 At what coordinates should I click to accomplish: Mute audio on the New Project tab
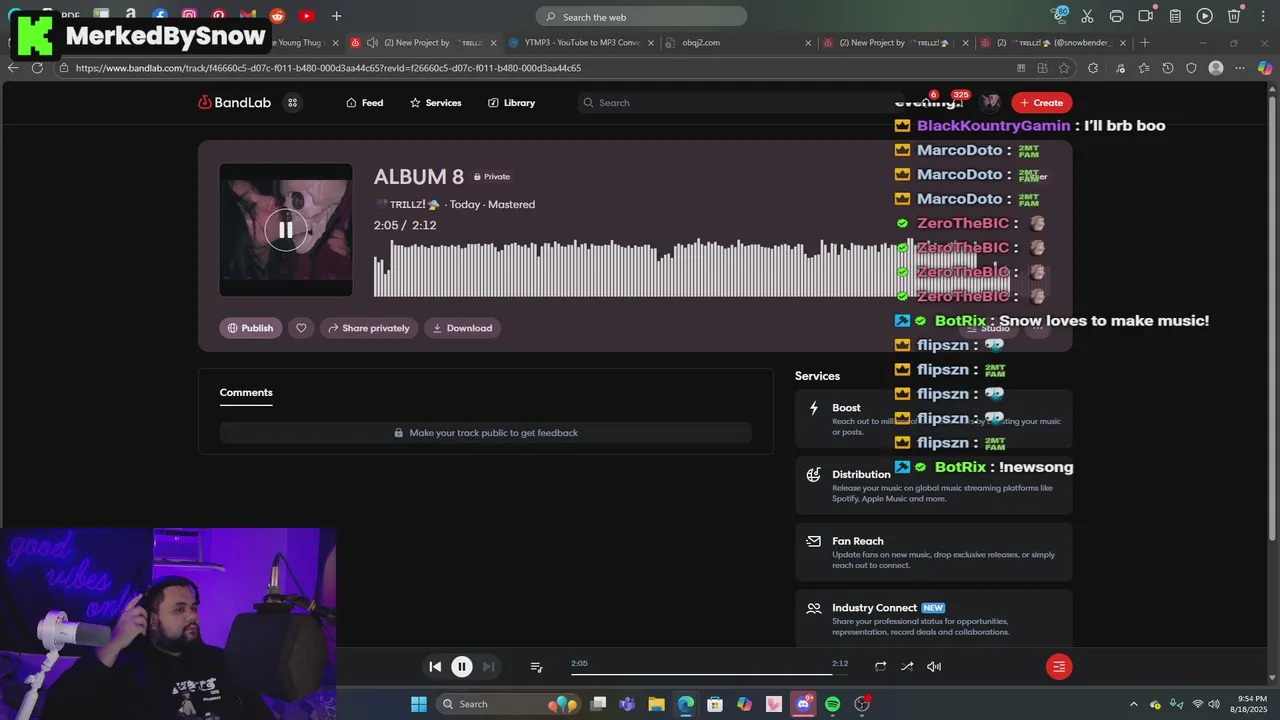372,43
